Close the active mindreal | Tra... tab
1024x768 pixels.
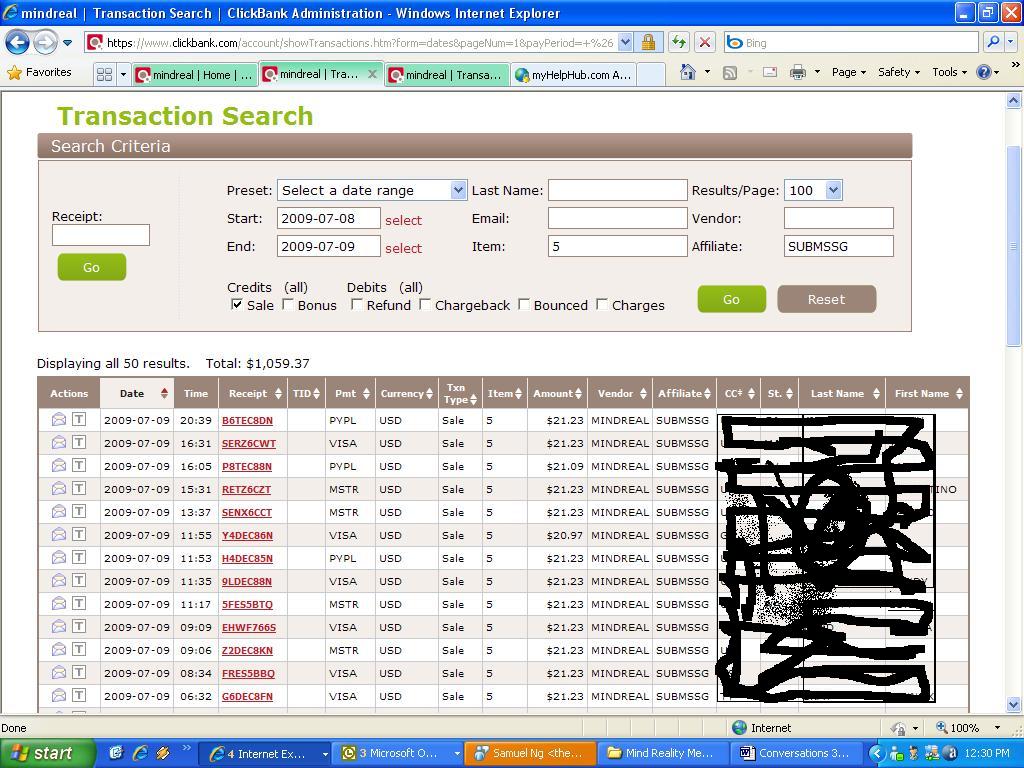click(x=372, y=74)
